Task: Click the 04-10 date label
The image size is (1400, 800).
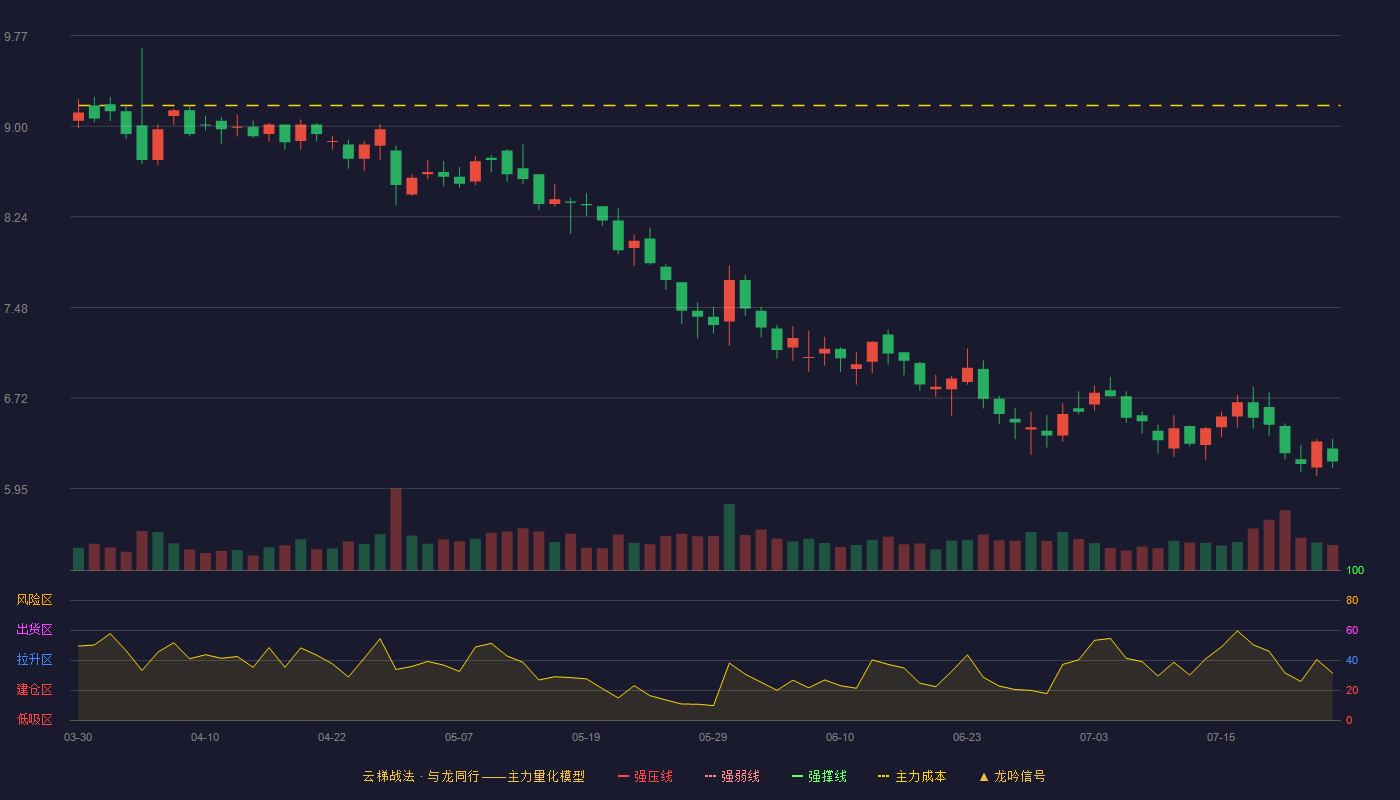Action: coord(205,737)
